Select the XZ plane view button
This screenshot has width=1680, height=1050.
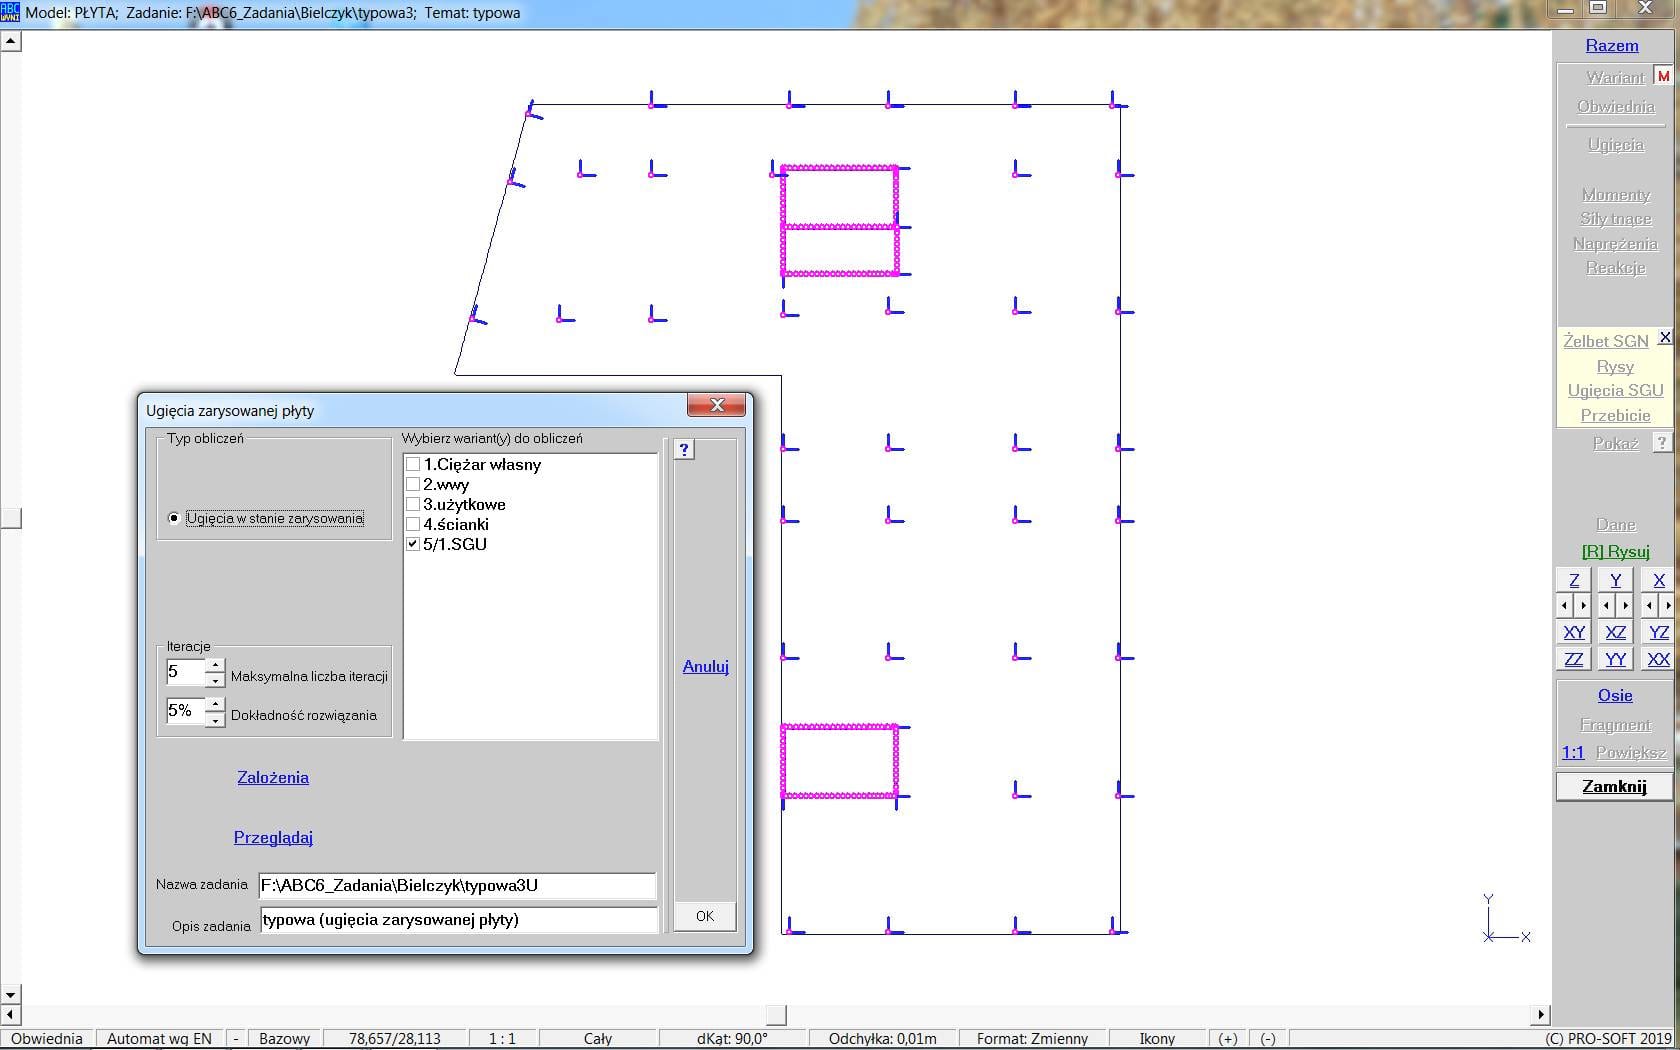[1615, 633]
